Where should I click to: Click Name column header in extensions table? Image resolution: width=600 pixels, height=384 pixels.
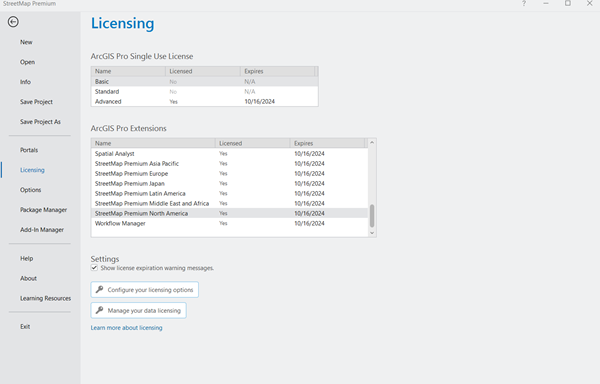[x=153, y=143]
